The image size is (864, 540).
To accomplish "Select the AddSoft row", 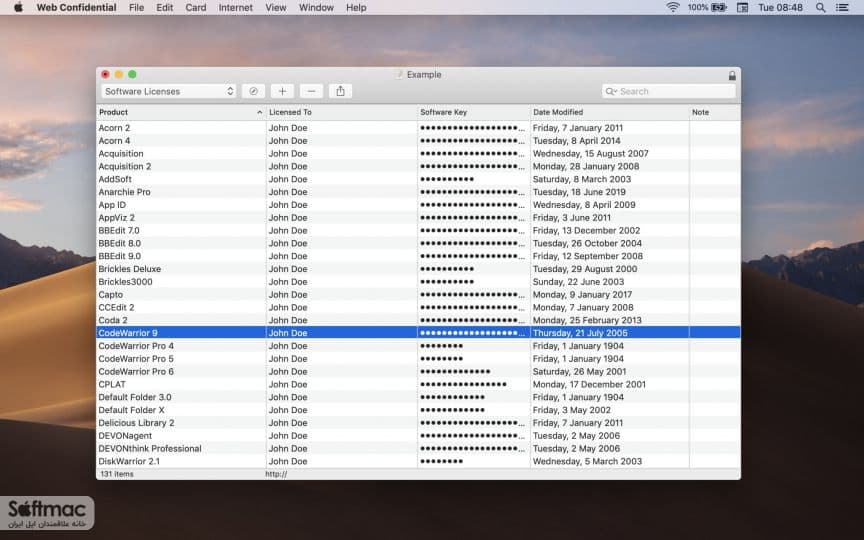I will click(x=418, y=179).
